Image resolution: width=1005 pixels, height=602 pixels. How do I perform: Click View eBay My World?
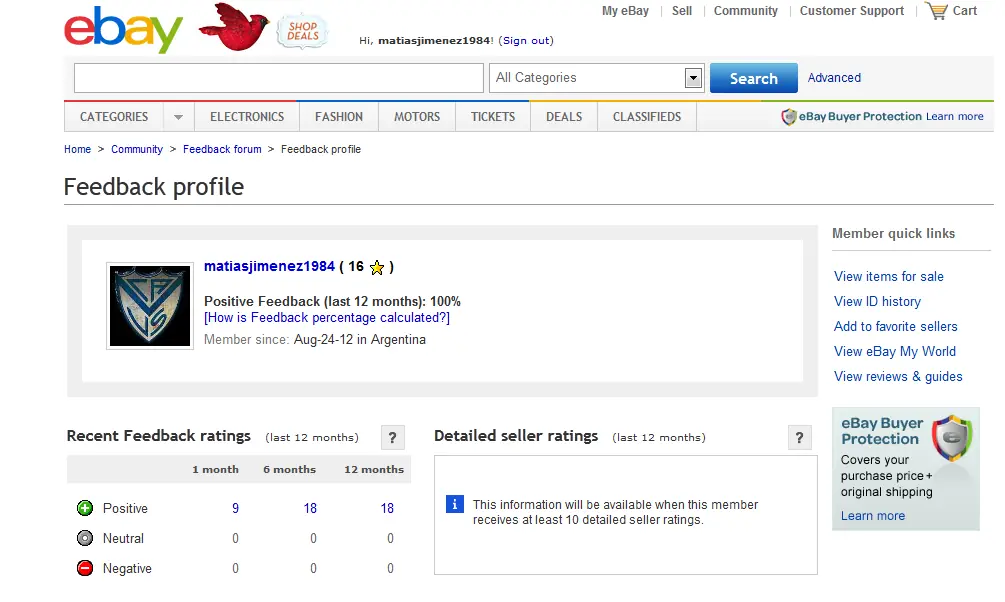(895, 351)
